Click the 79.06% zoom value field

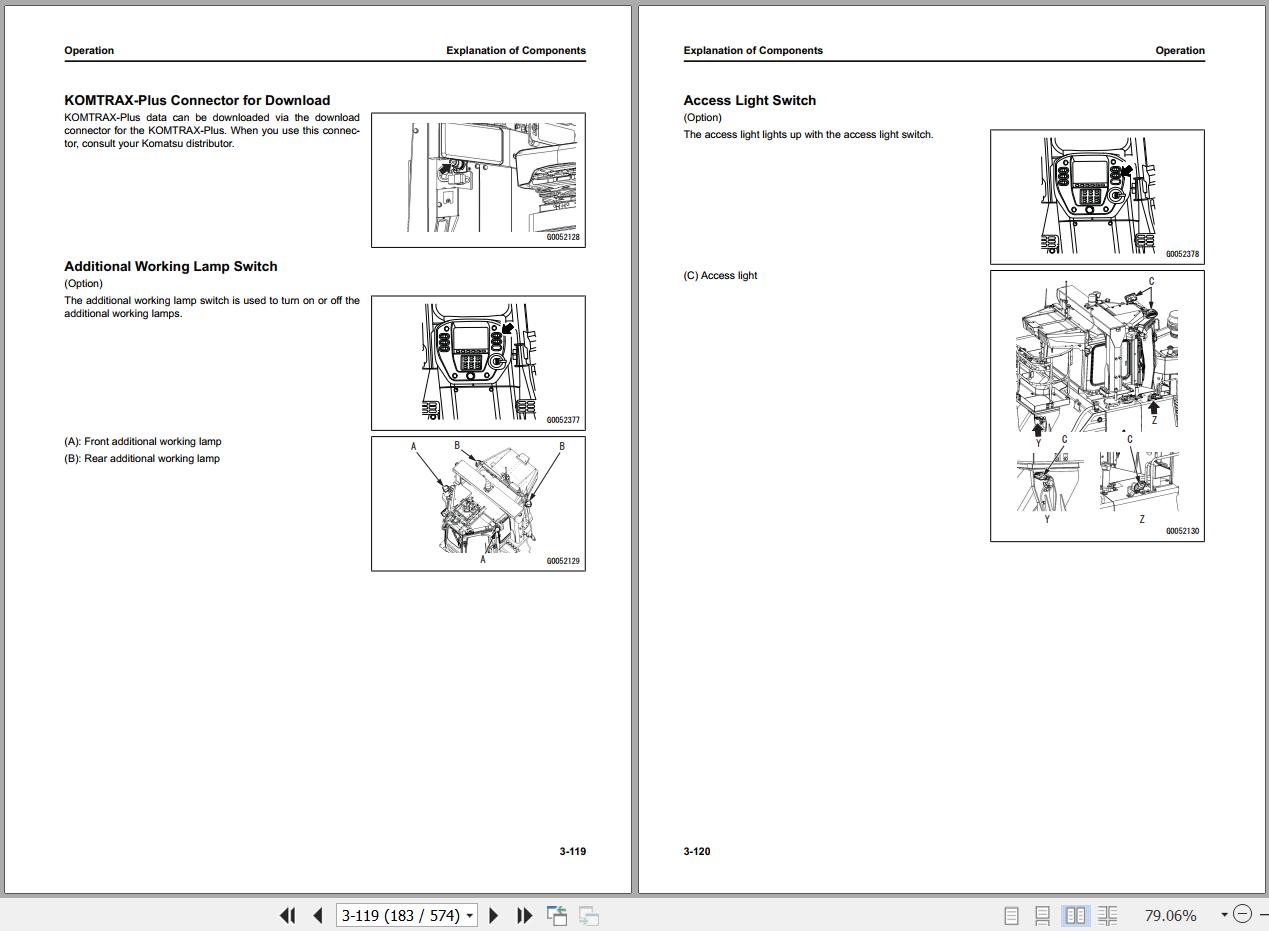click(x=1170, y=915)
